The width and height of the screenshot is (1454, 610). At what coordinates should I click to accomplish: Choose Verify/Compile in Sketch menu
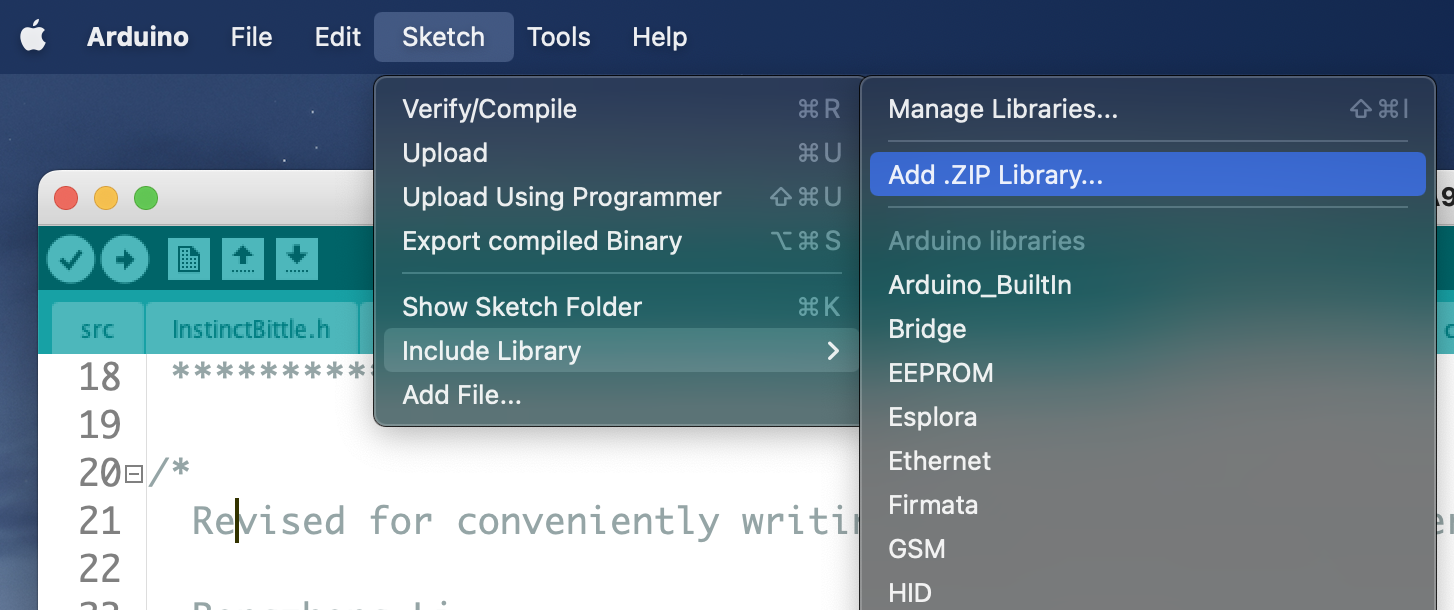489,109
